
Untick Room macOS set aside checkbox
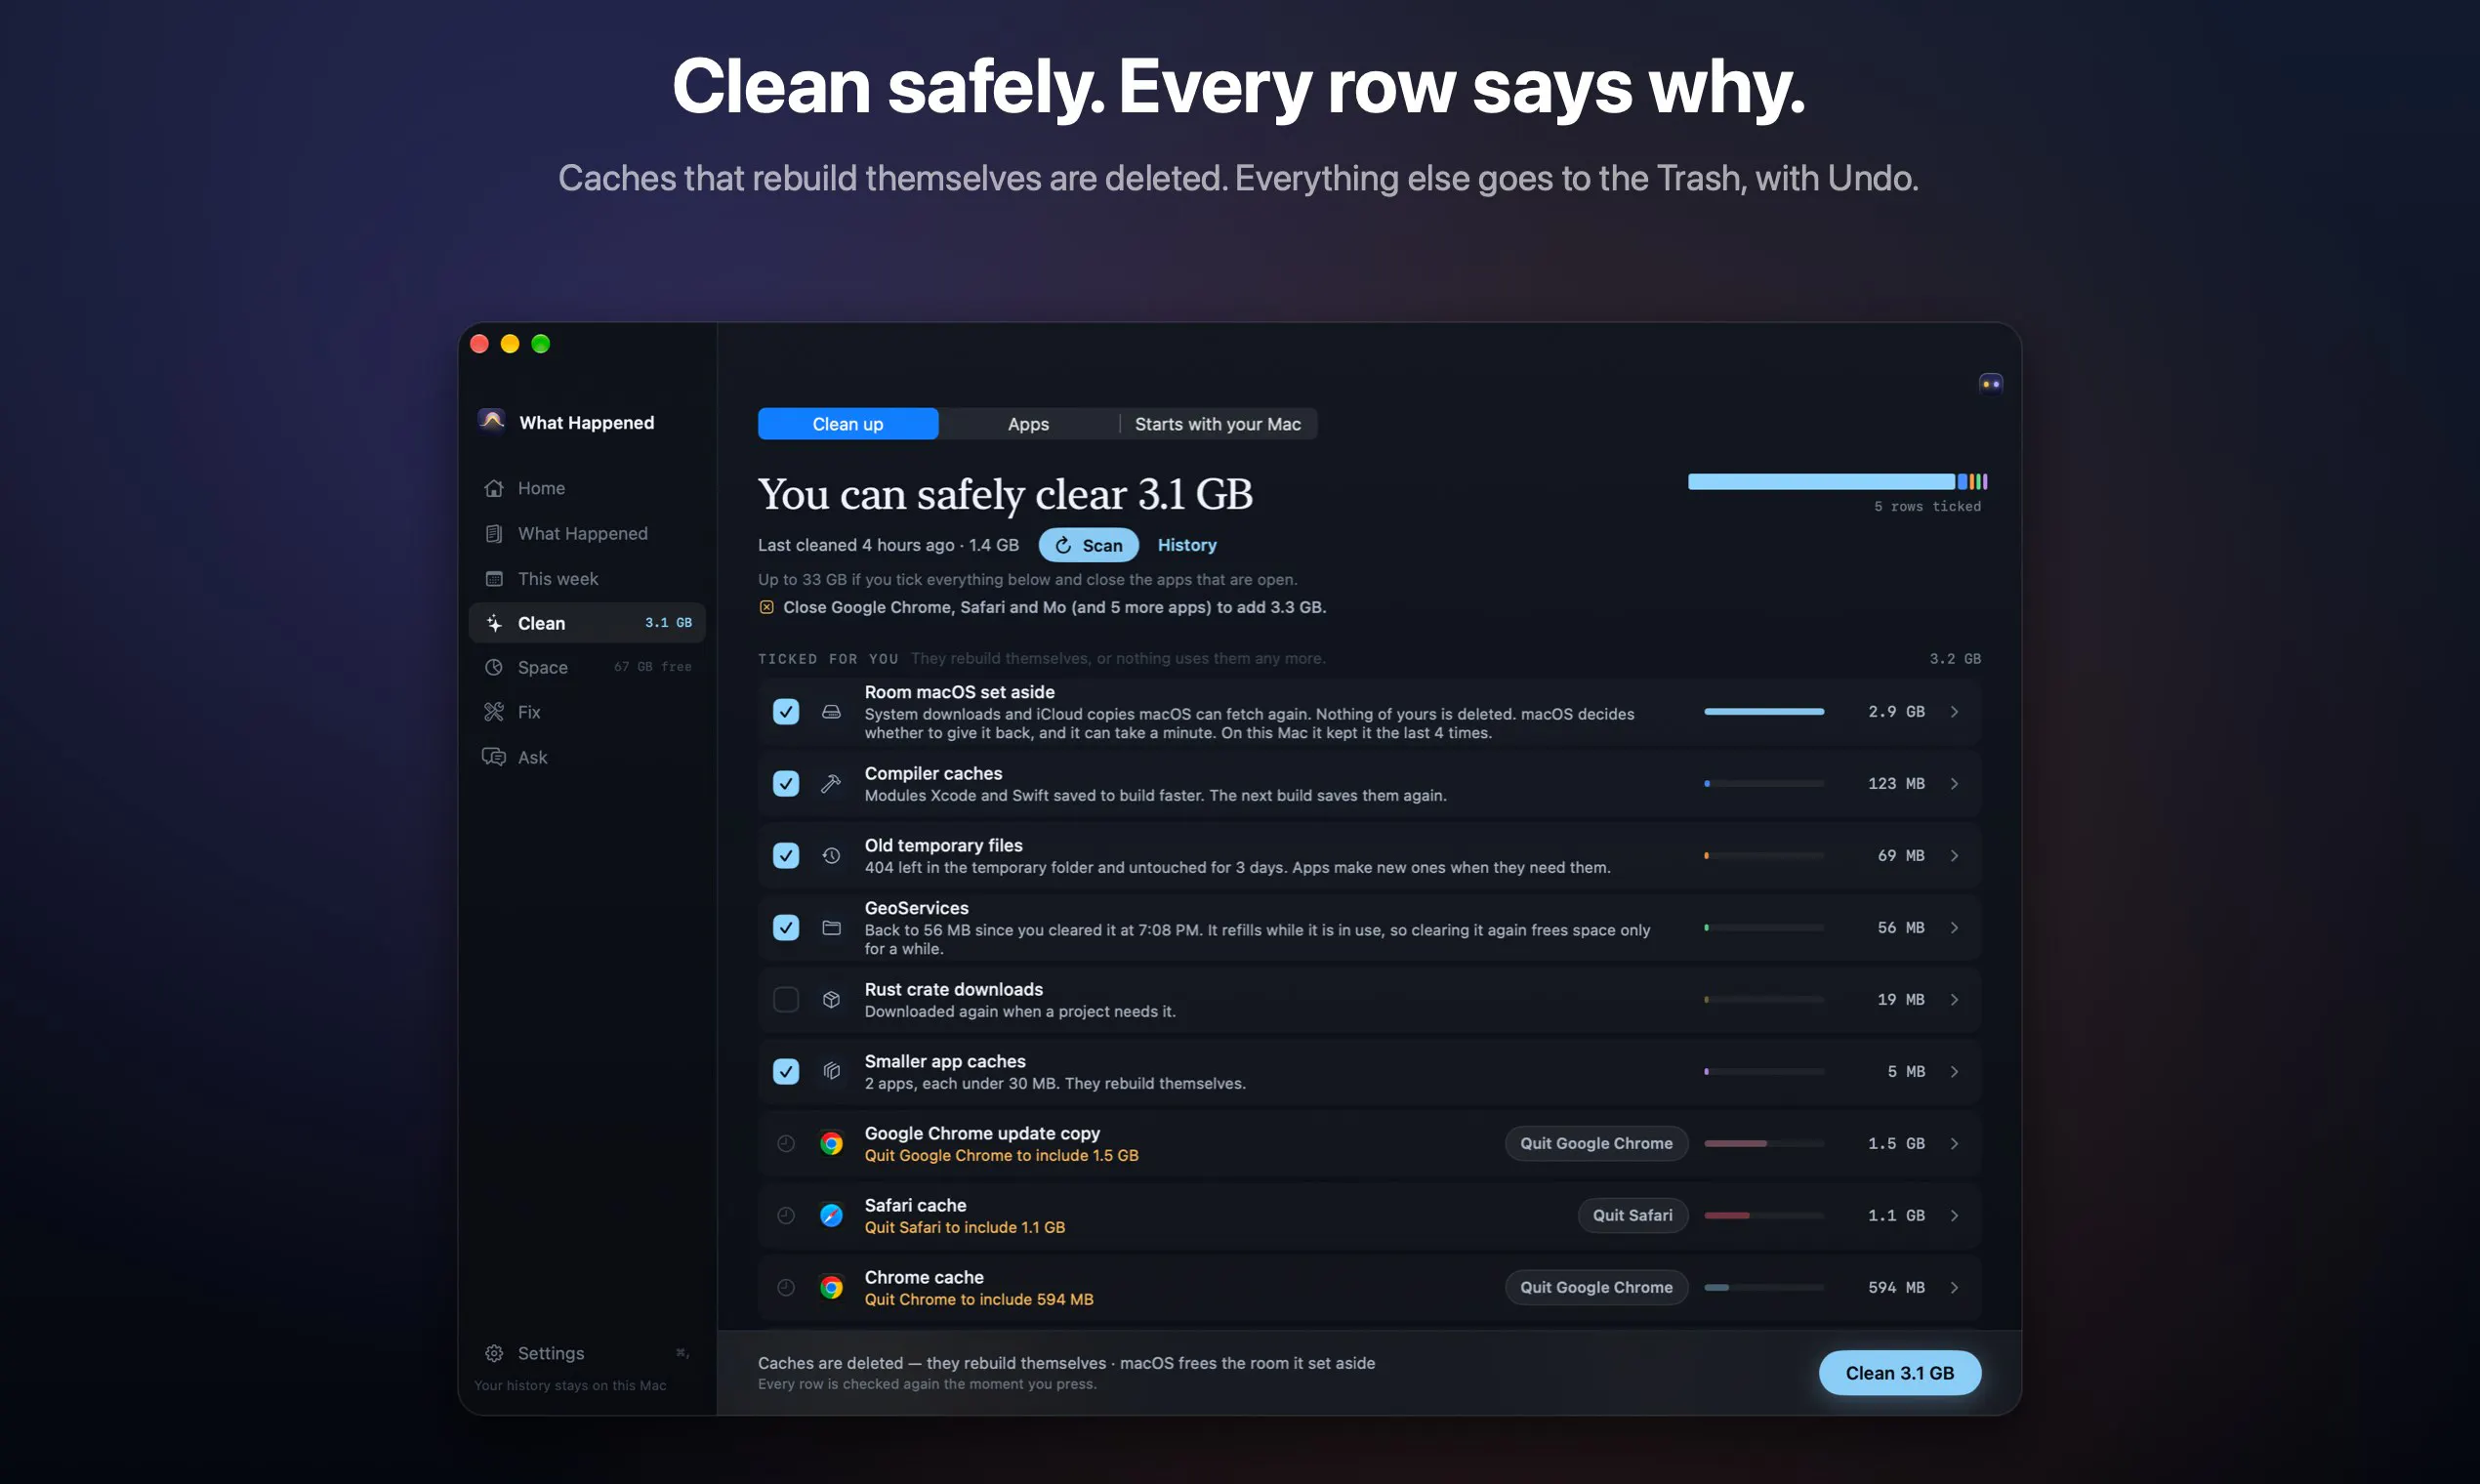tap(786, 711)
